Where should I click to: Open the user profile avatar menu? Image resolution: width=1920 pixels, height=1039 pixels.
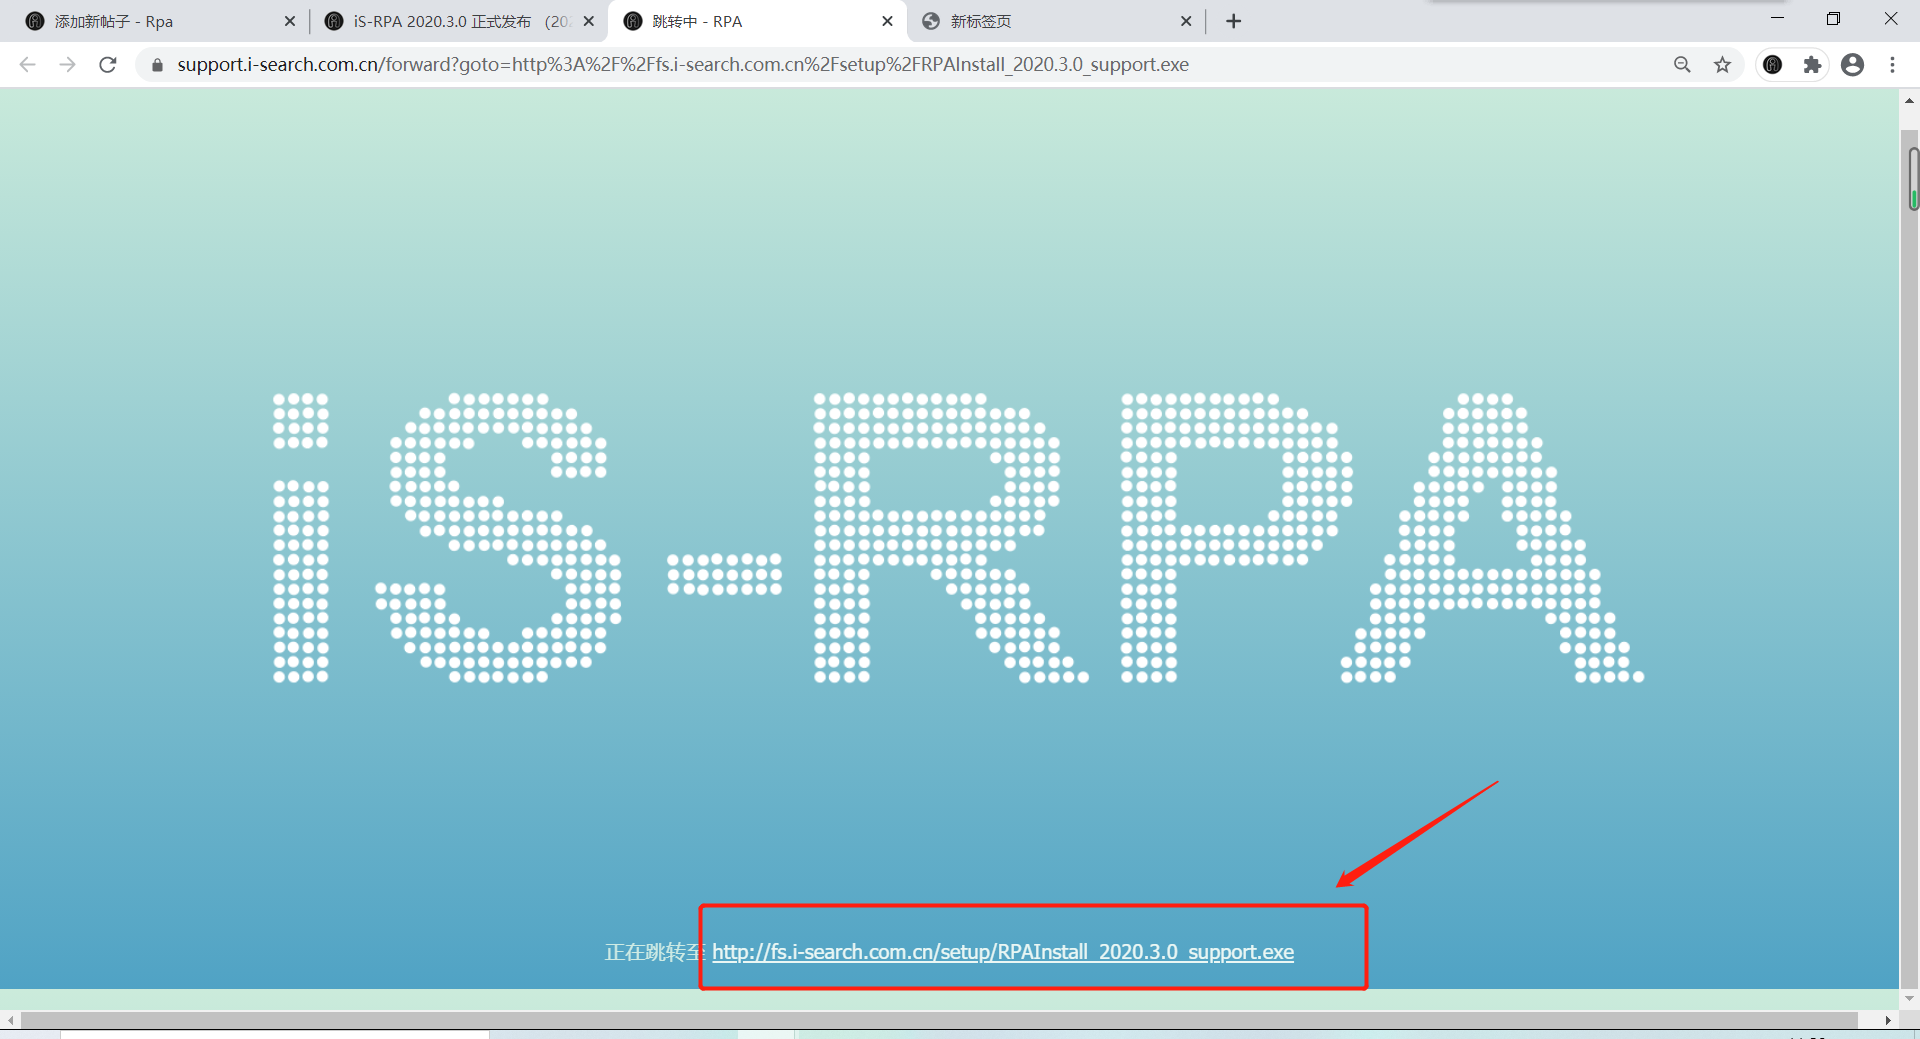(x=1852, y=65)
